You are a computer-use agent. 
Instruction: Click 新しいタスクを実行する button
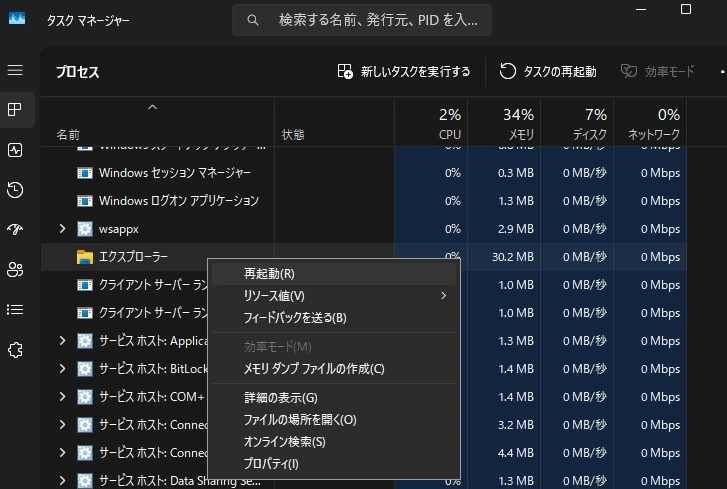coord(403,72)
